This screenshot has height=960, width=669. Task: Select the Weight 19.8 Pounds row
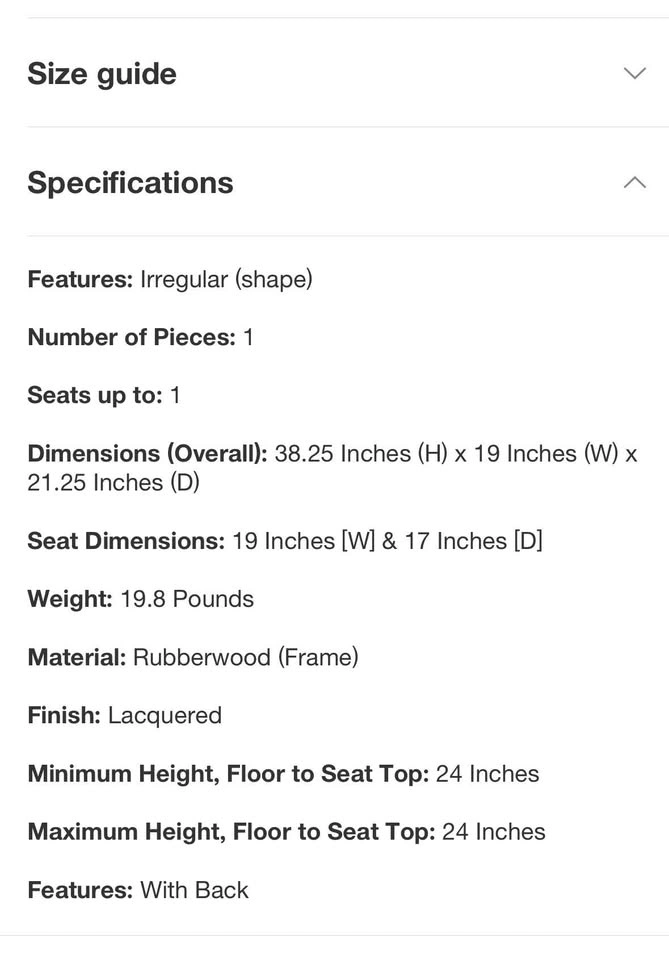(141, 599)
